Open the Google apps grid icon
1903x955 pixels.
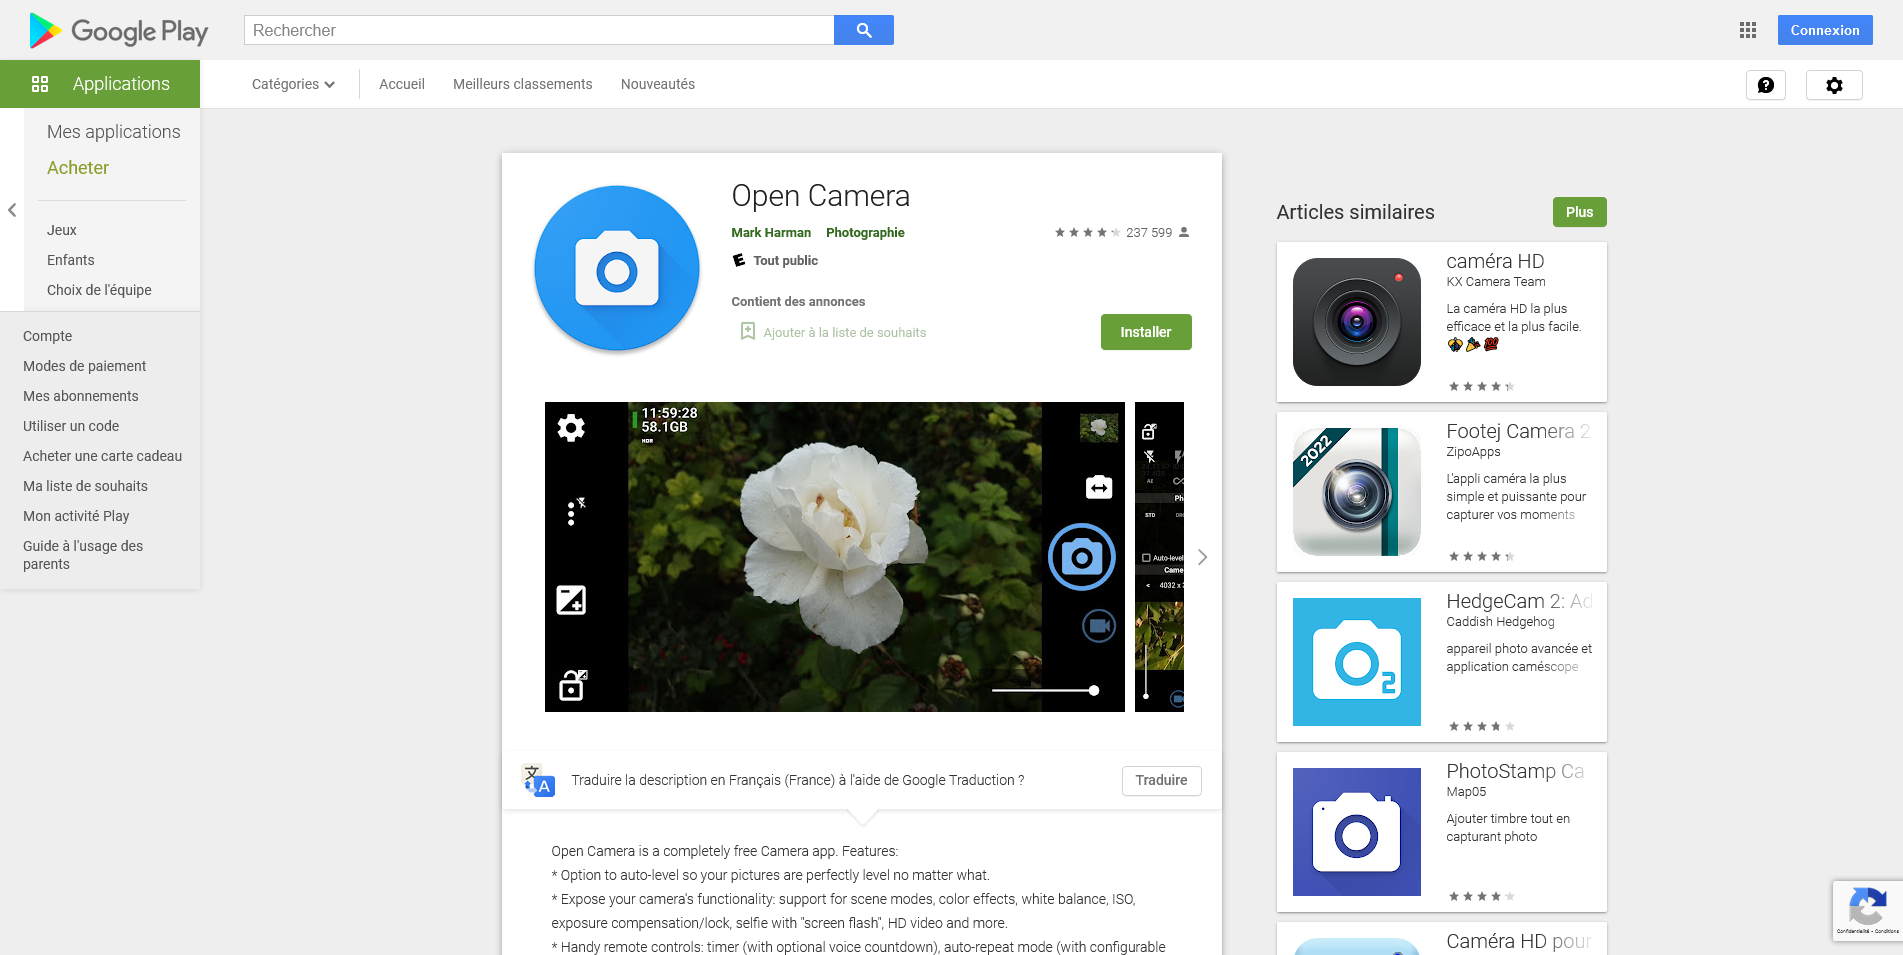tap(1748, 30)
